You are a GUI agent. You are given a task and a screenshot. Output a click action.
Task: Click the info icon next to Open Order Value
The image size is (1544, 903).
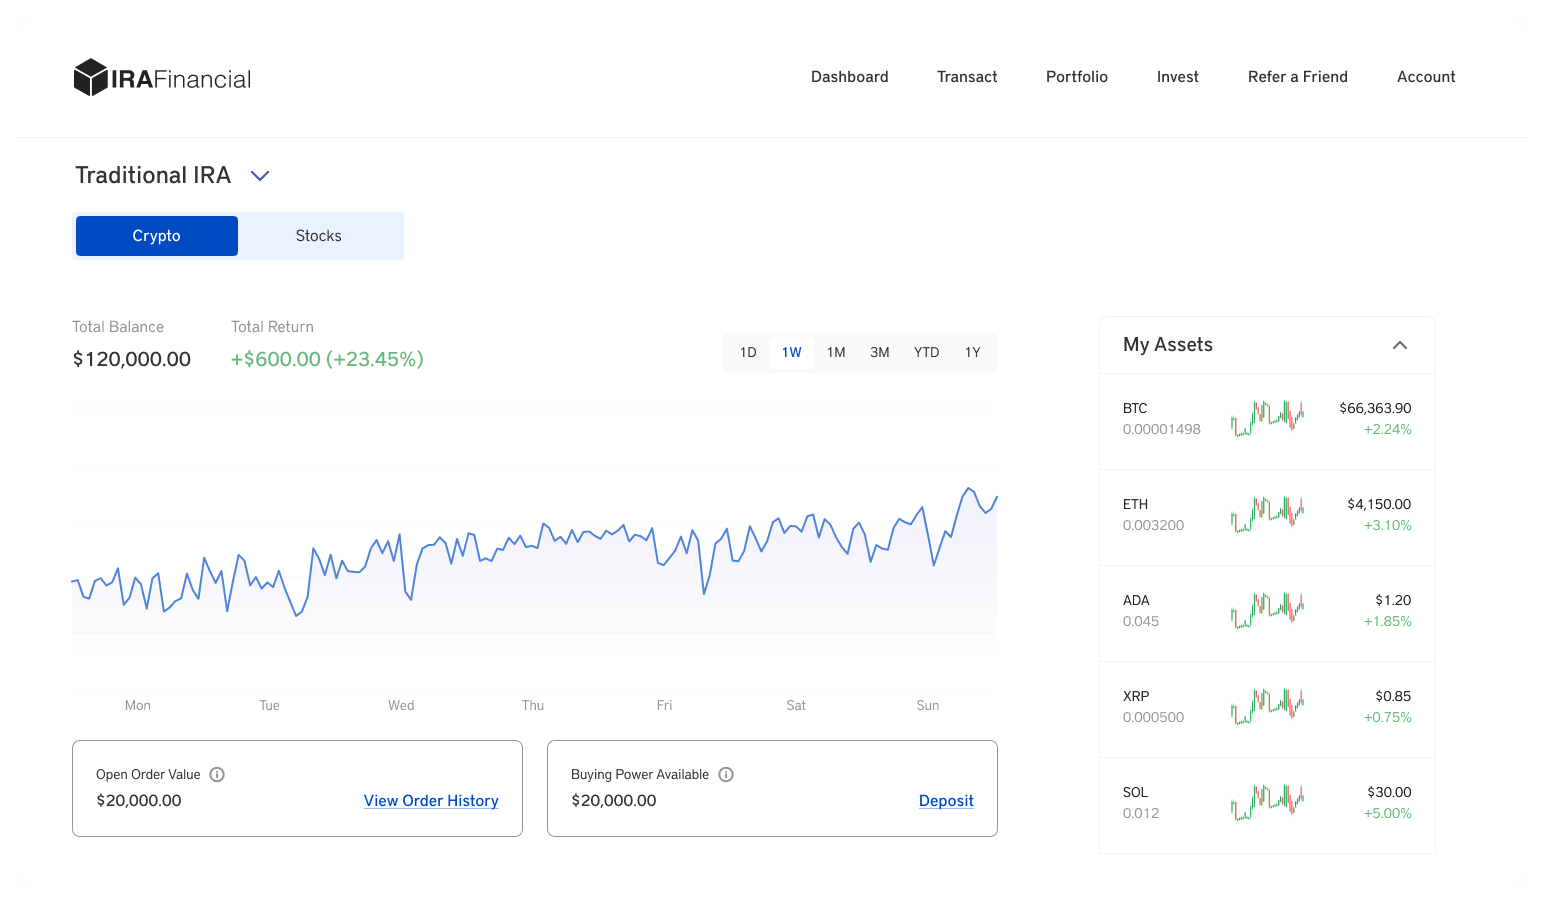217,775
